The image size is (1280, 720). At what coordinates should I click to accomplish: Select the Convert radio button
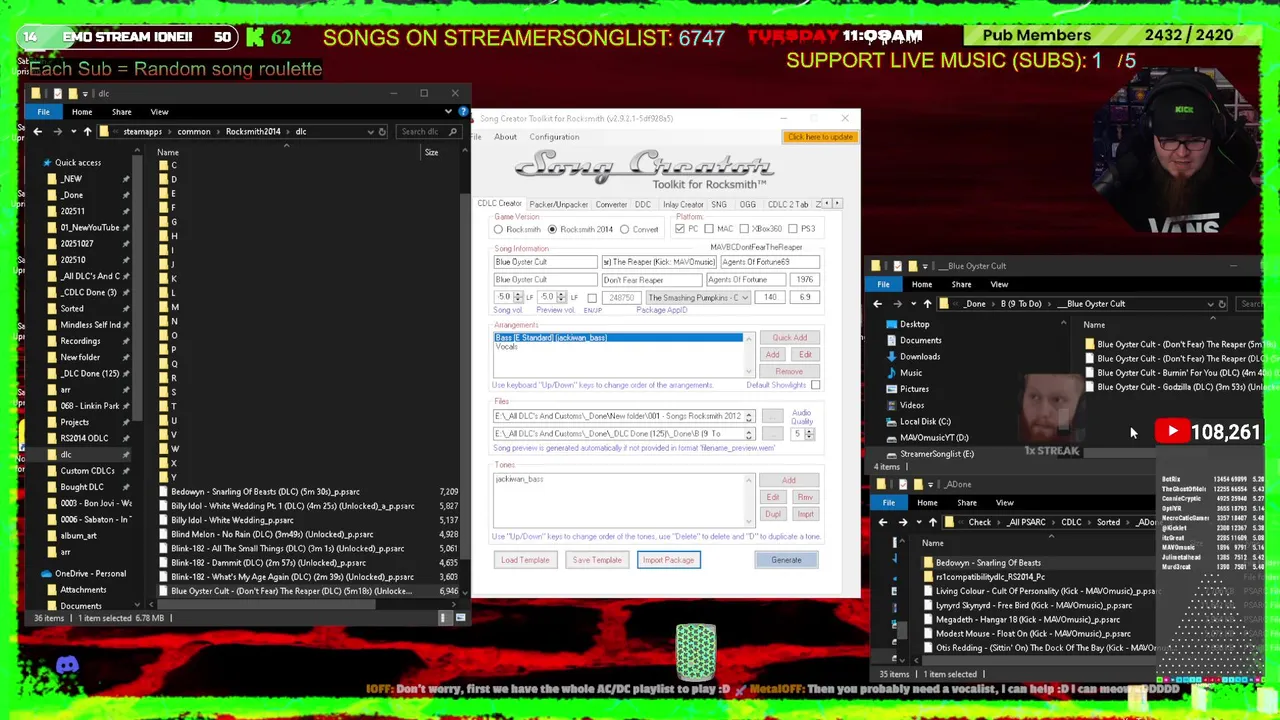click(625, 229)
